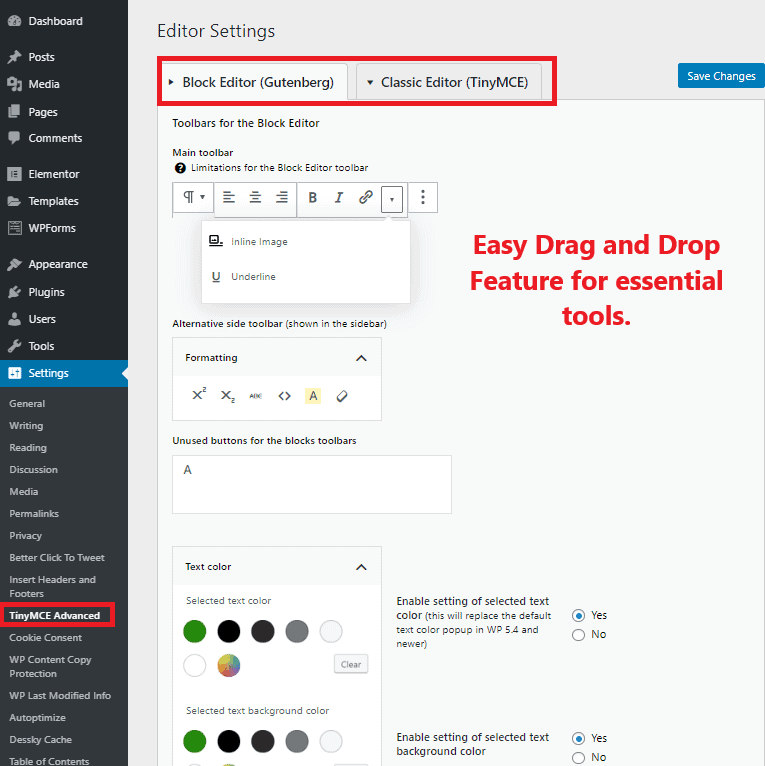Image resolution: width=765 pixels, height=766 pixels.
Task: Open the Permalinks settings link
Action: point(34,513)
